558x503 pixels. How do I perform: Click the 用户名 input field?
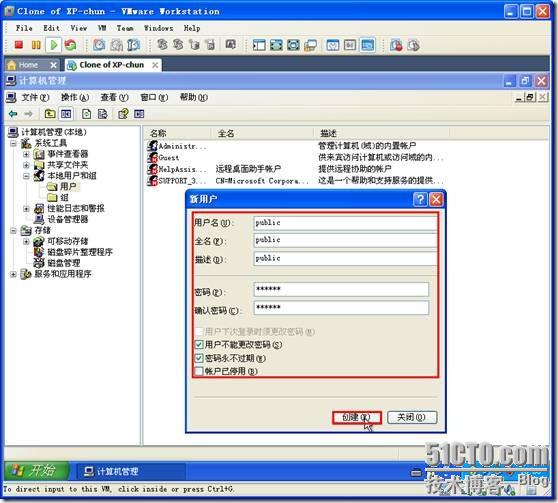345,223
